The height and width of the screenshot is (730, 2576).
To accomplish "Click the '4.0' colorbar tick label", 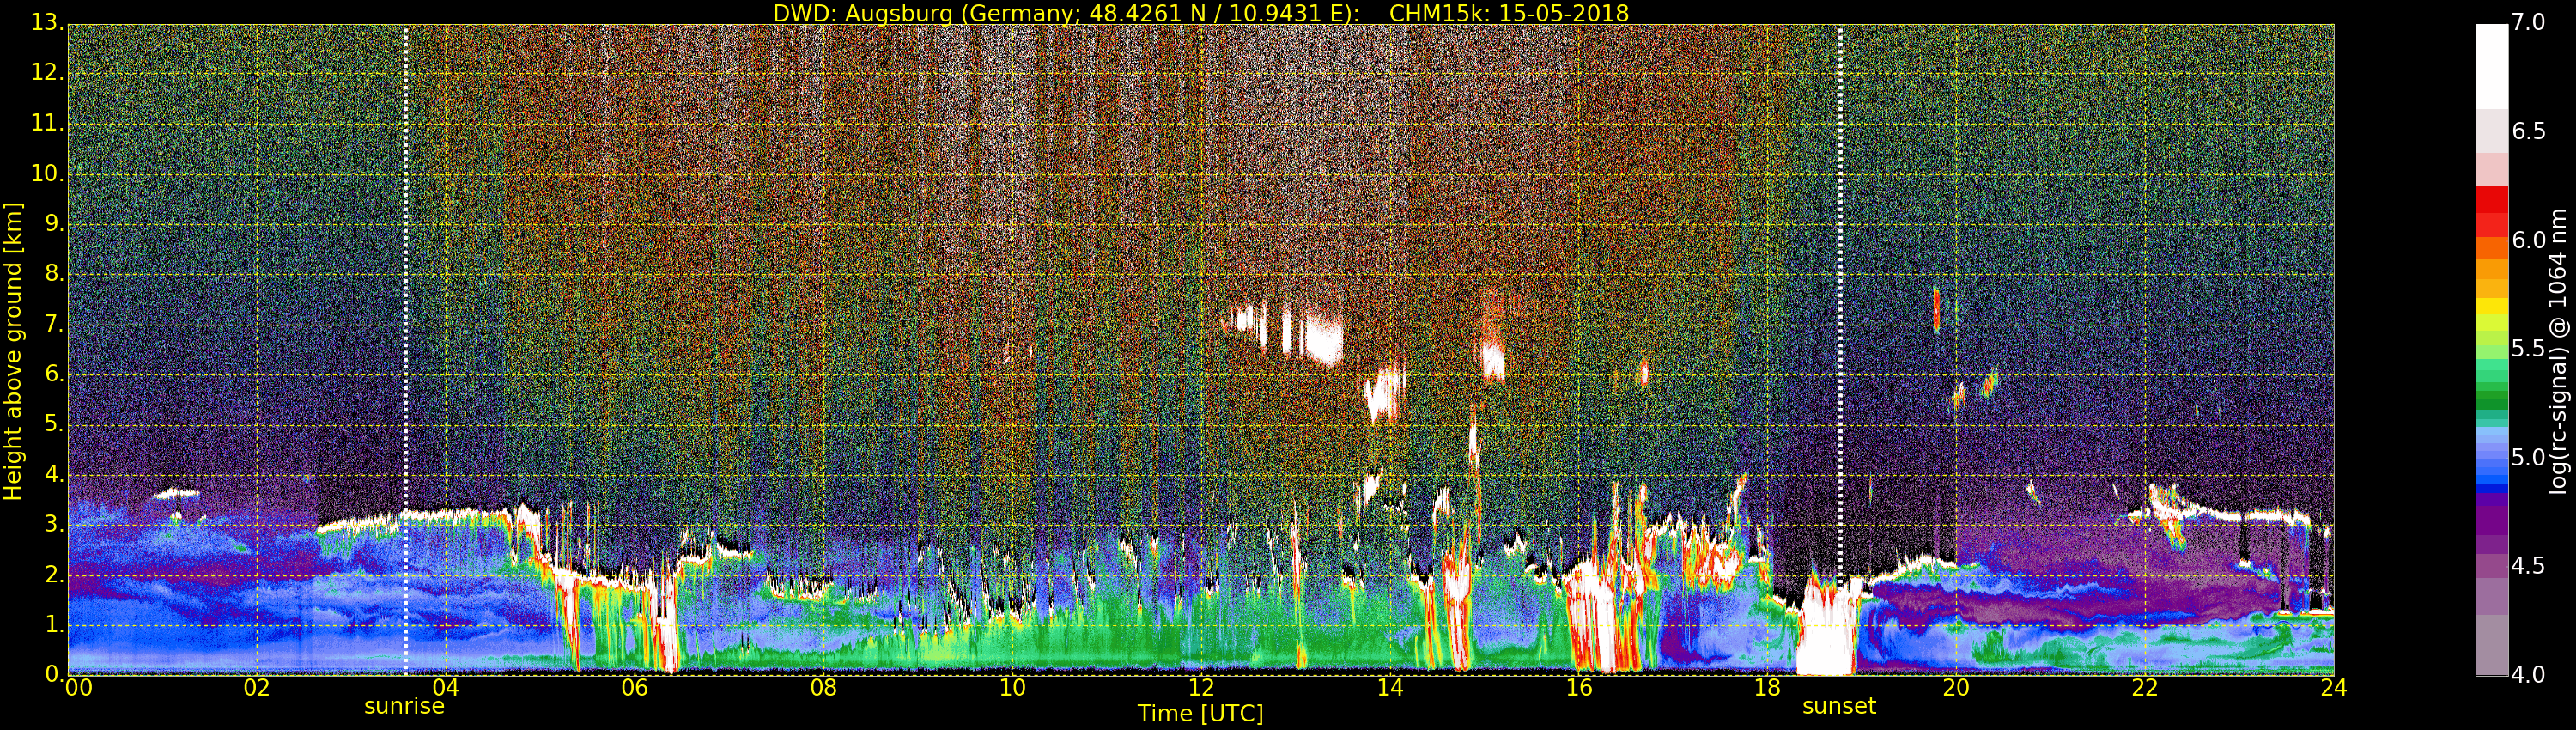I will point(2529,675).
